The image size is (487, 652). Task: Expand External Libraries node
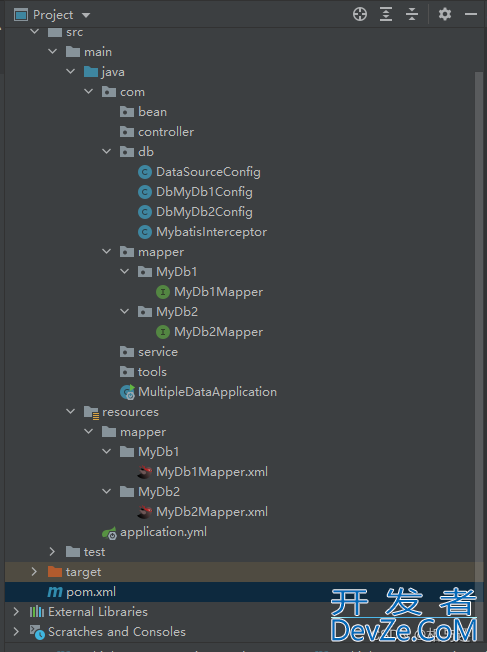click(x=16, y=612)
